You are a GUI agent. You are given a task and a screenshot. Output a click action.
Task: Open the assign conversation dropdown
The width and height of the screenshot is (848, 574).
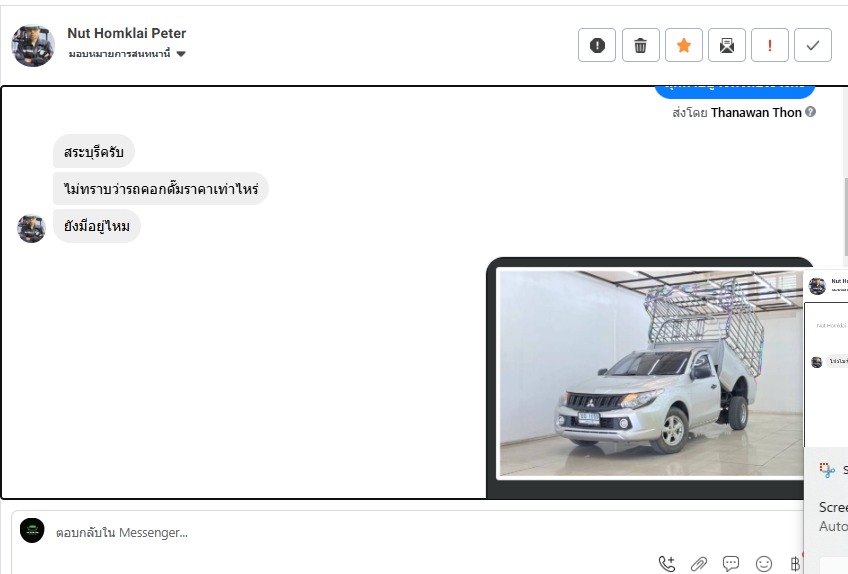(x=127, y=54)
